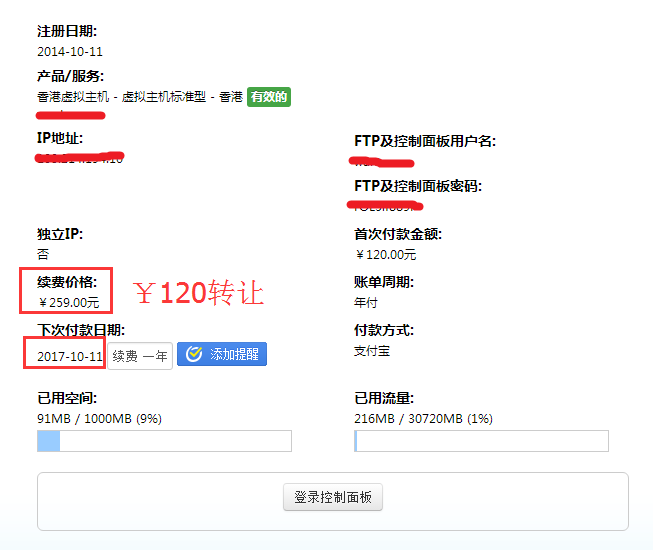Click the 添加提醒 reminder button
653x550 pixels.
click(221, 355)
